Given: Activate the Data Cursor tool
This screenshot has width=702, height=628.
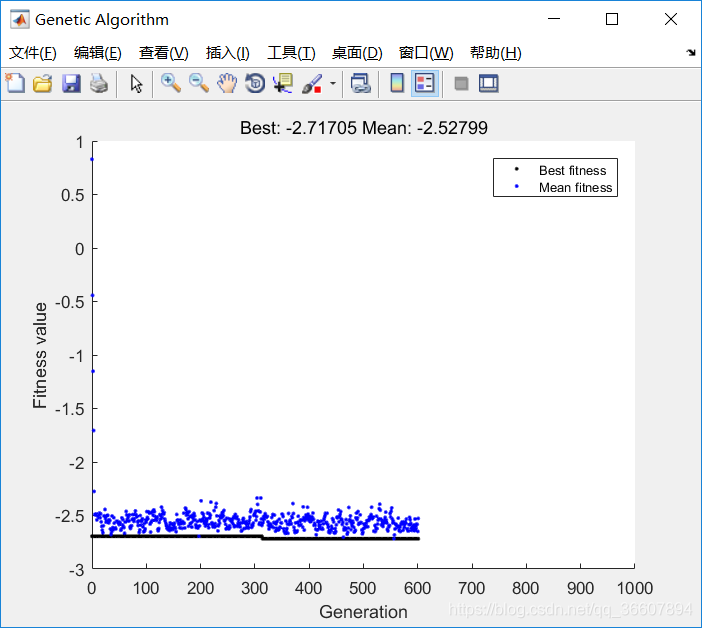Looking at the screenshot, I should coord(283,84).
